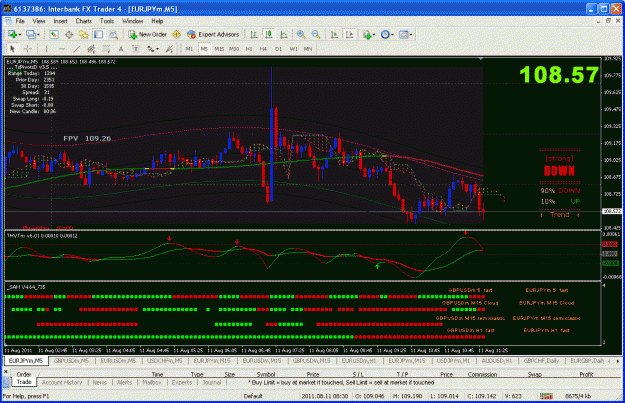Image resolution: width=625 pixels, height=403 pixels.
Task: Click the connection status bars indicator
Action: click(x=546, y=396)
